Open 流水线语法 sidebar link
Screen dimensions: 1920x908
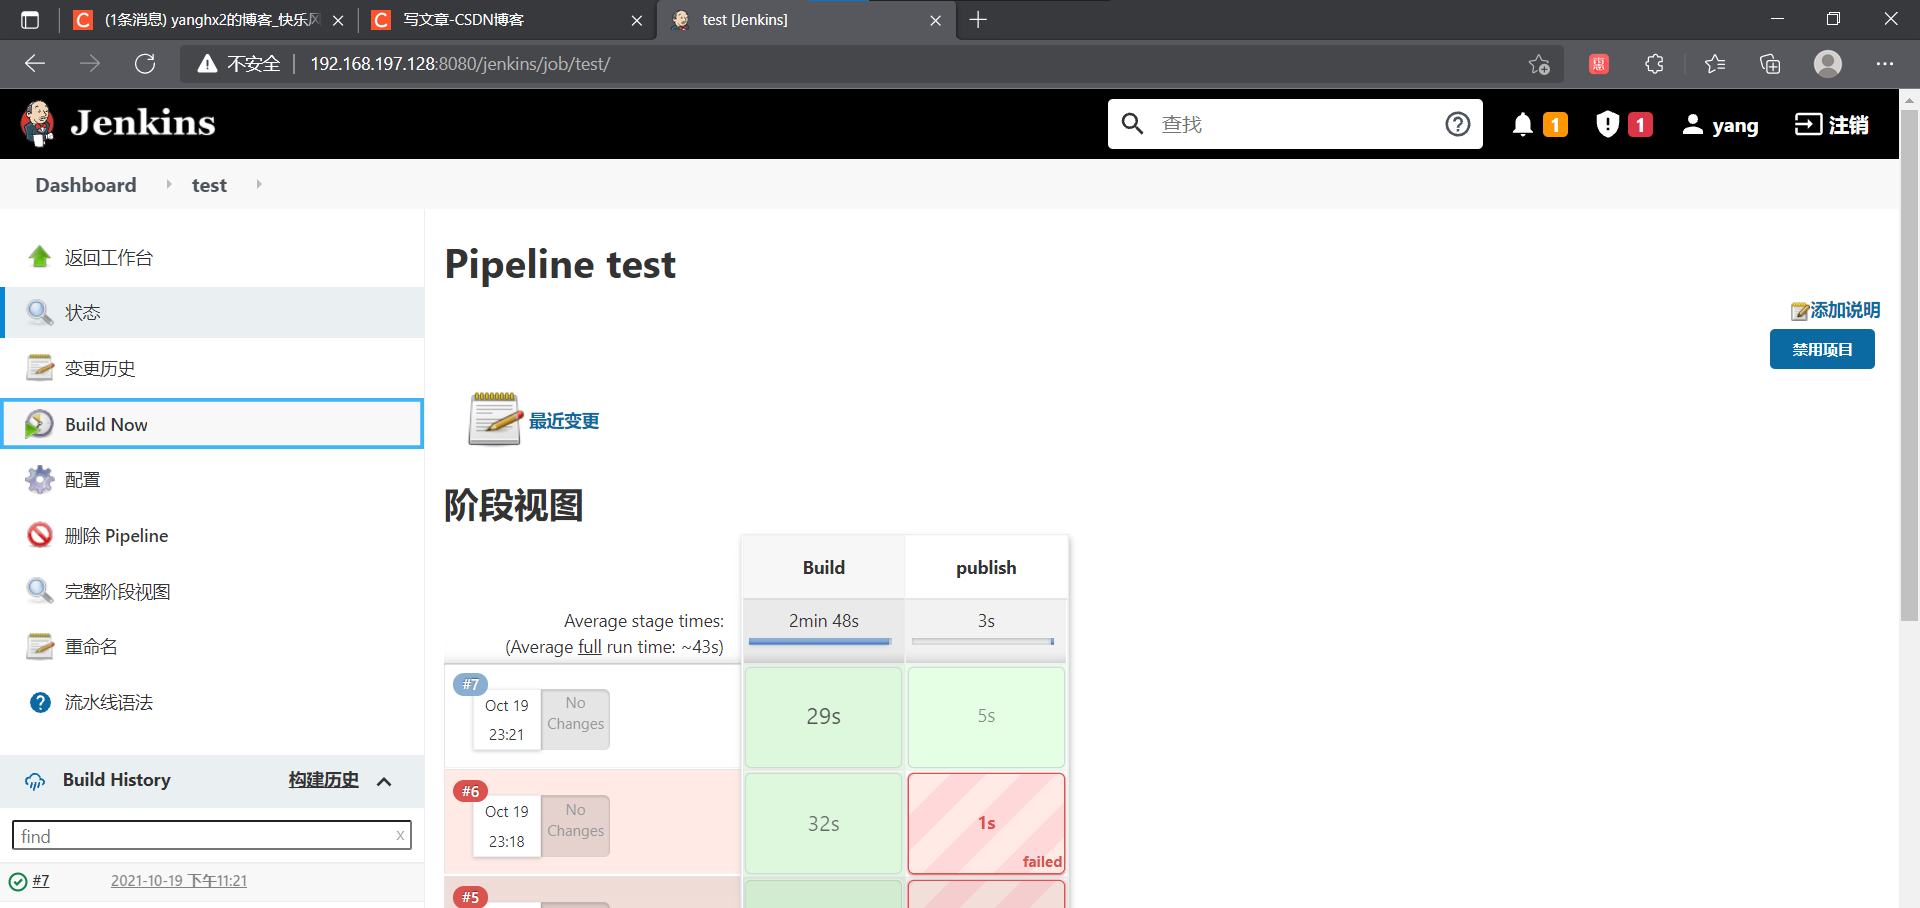tap(109, 703)
